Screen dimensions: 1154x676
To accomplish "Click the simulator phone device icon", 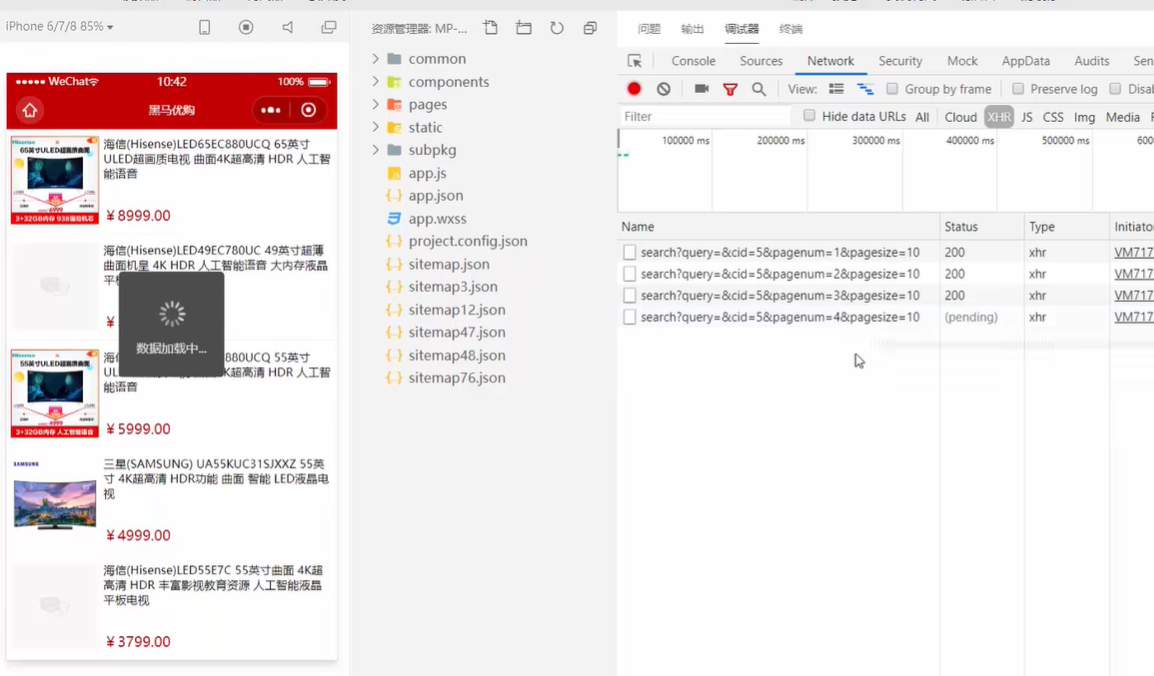I will click(x=205, y=27).
